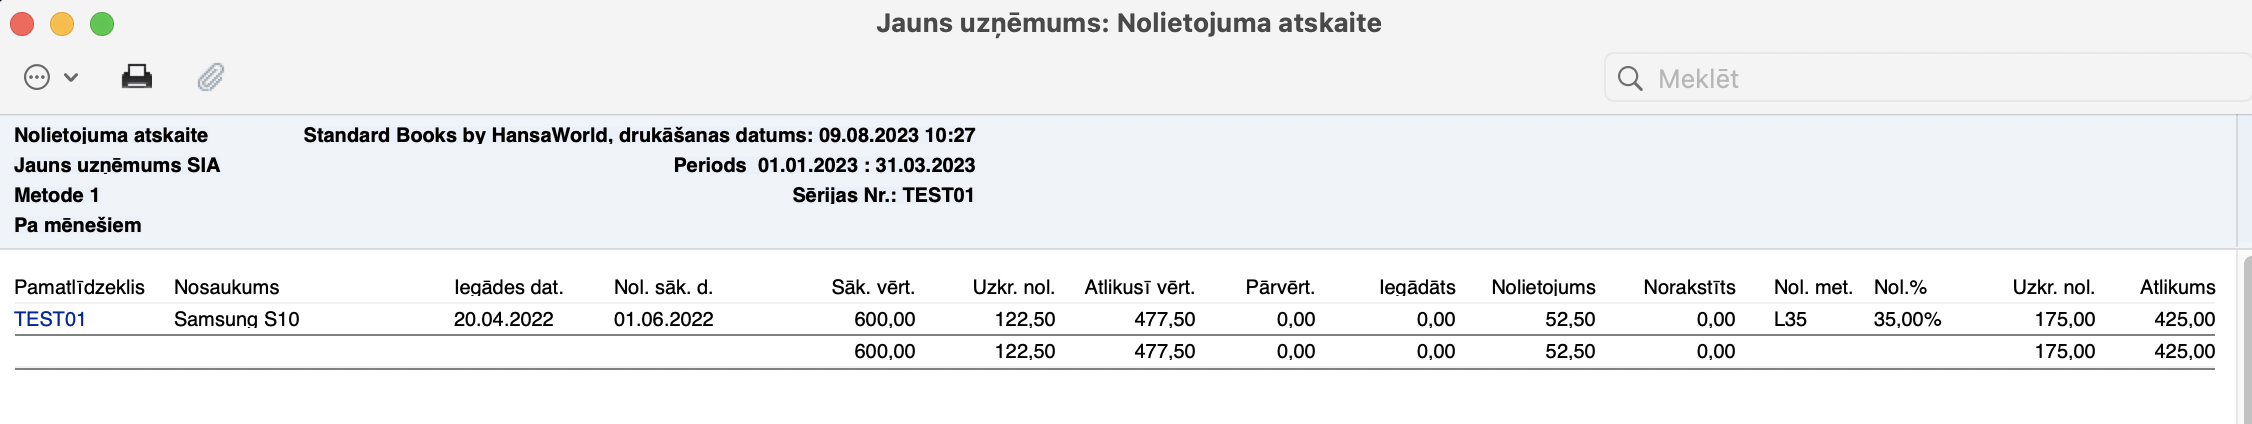Click the Pamatlīdzeklis column header
Screen dimensions: 2252x424
pyautogui.click(x=79, y=287)
